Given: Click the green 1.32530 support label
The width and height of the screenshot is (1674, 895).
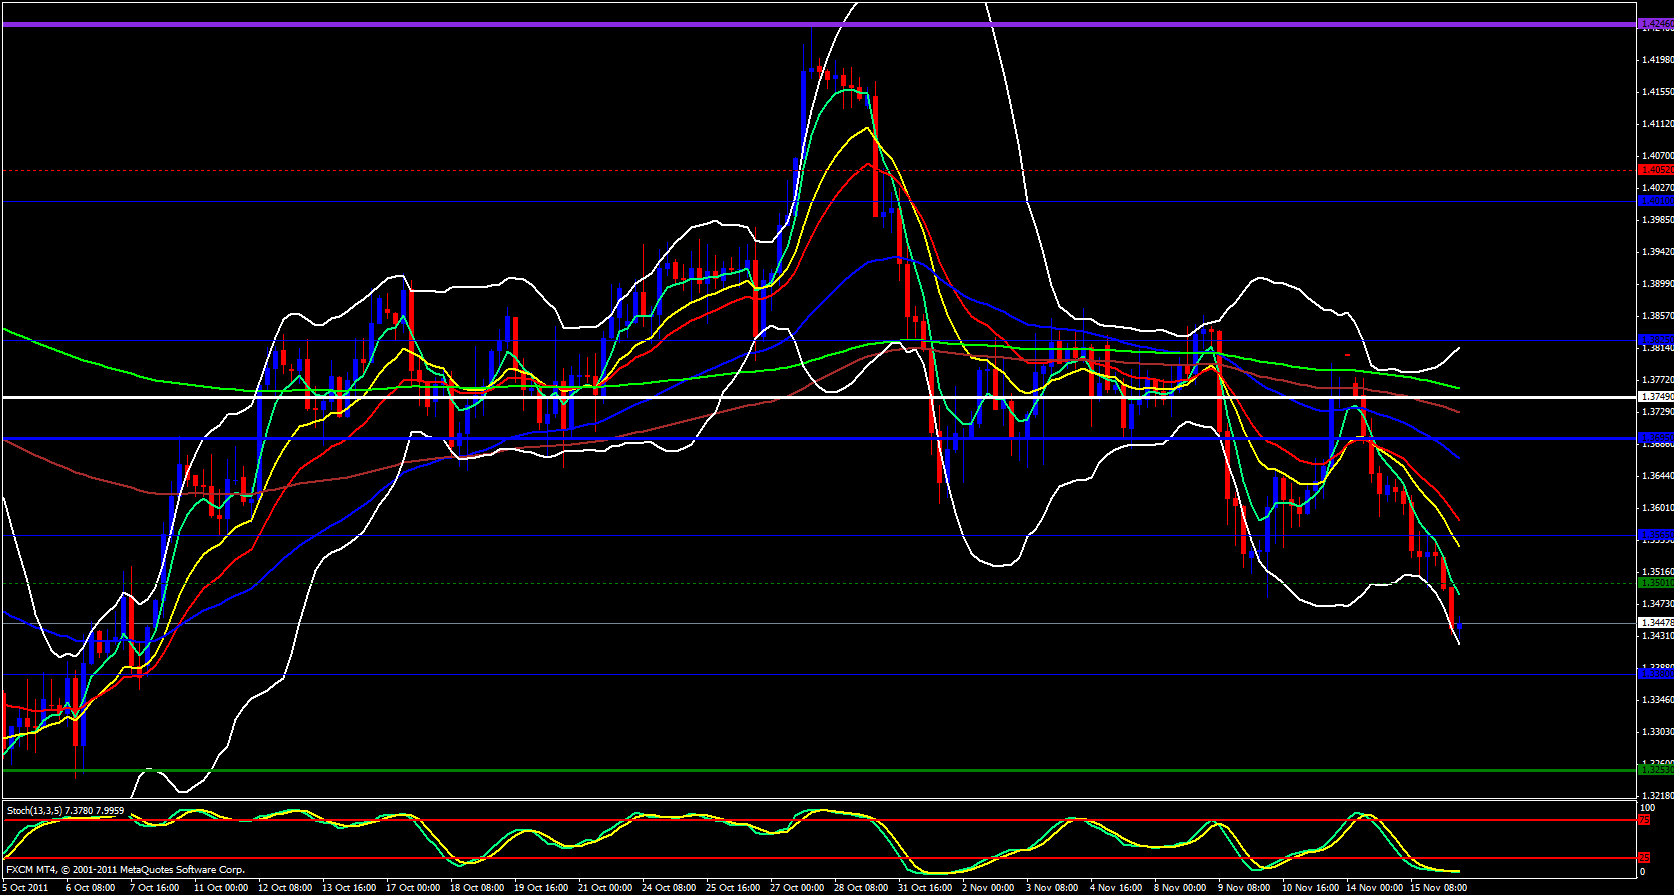Looking at the screenshot, I should pos(1655,769).
